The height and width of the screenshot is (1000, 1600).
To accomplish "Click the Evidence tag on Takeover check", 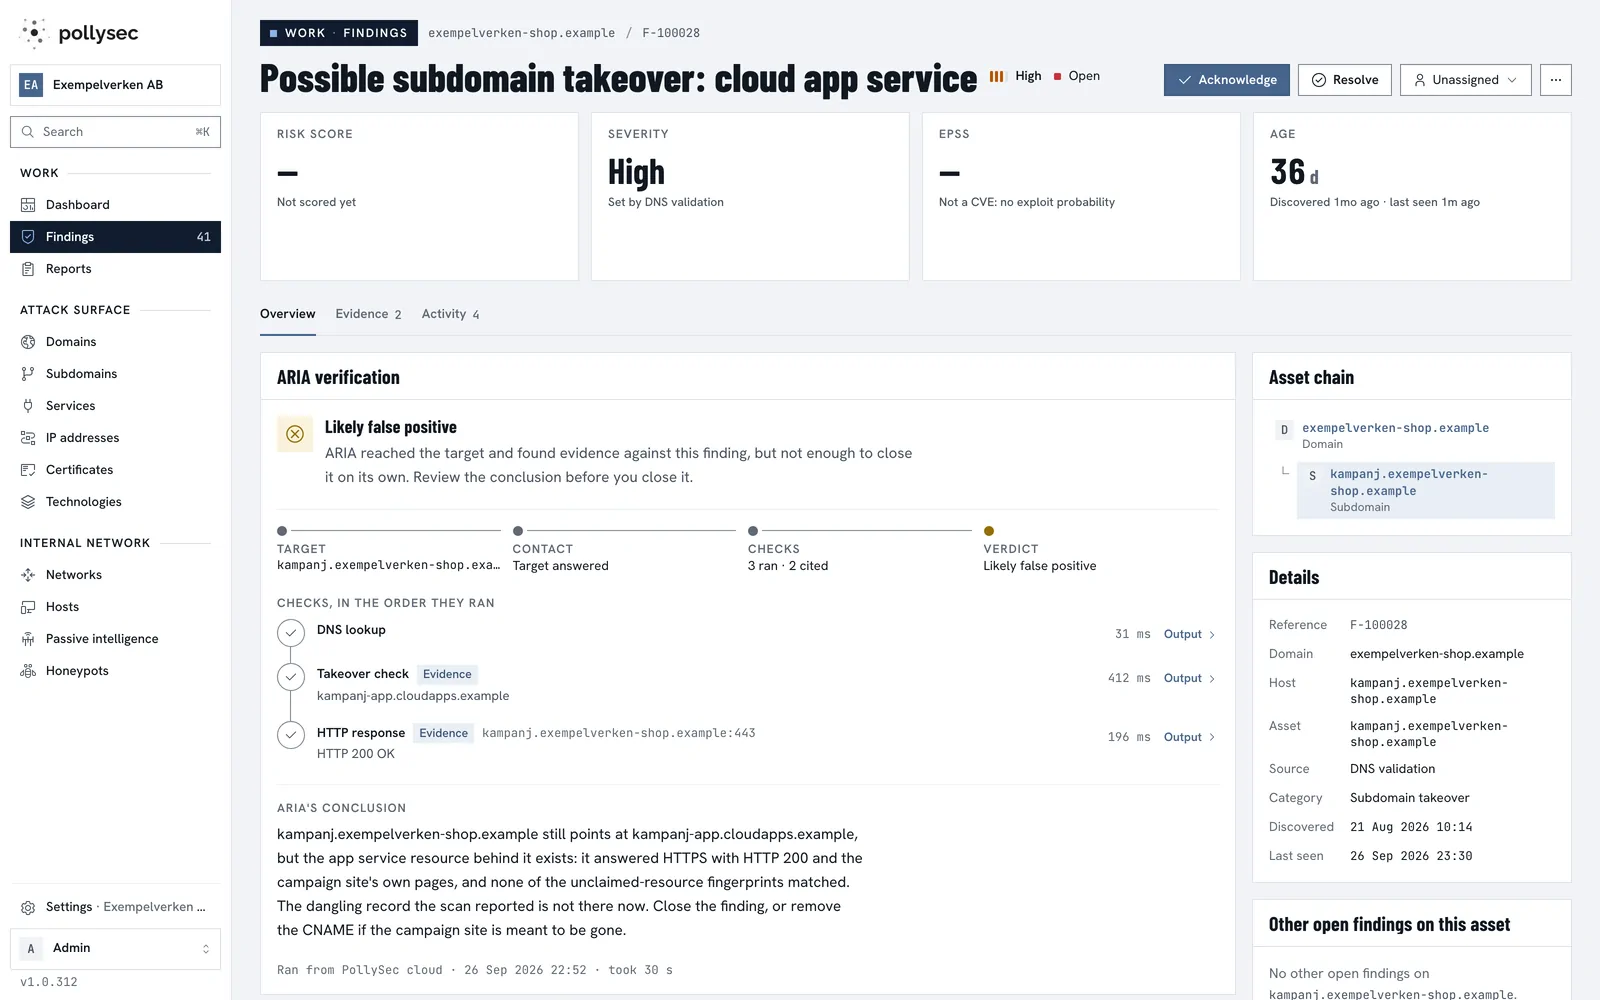I will pyautogui.click(x=447, y=674).
